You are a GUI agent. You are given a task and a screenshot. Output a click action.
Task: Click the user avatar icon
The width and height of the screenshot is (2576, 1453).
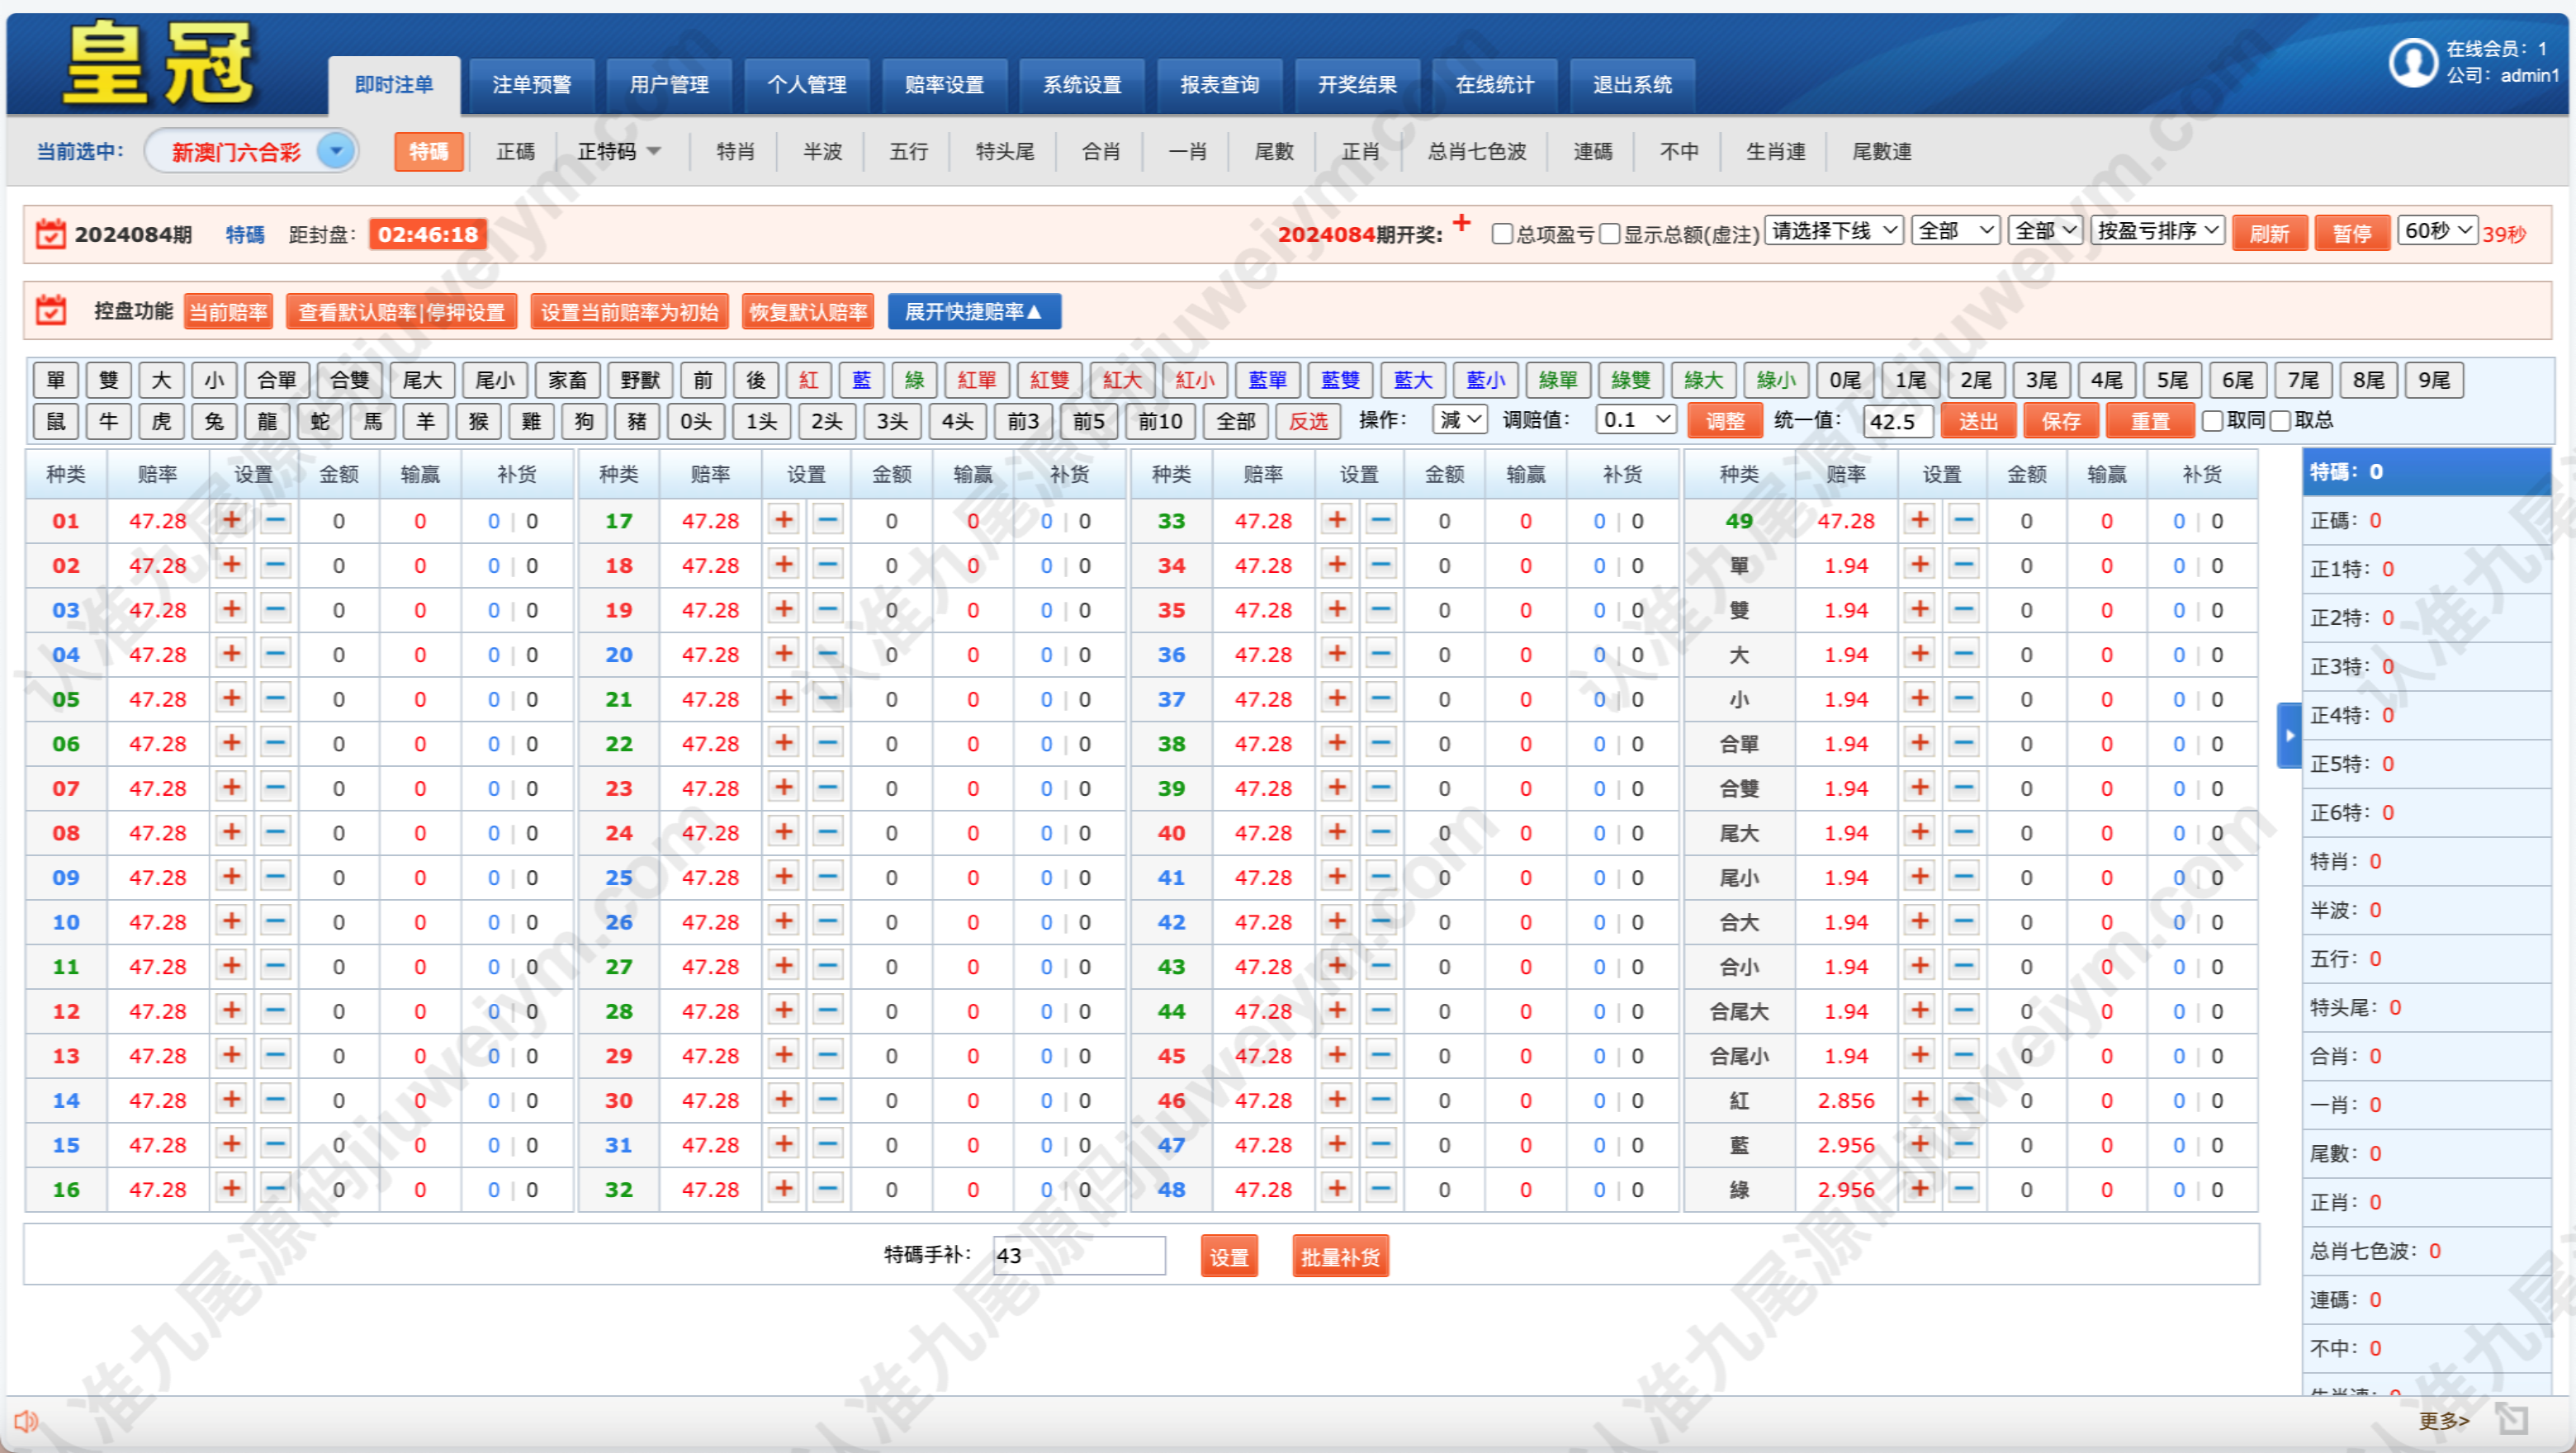point(2413,62)
